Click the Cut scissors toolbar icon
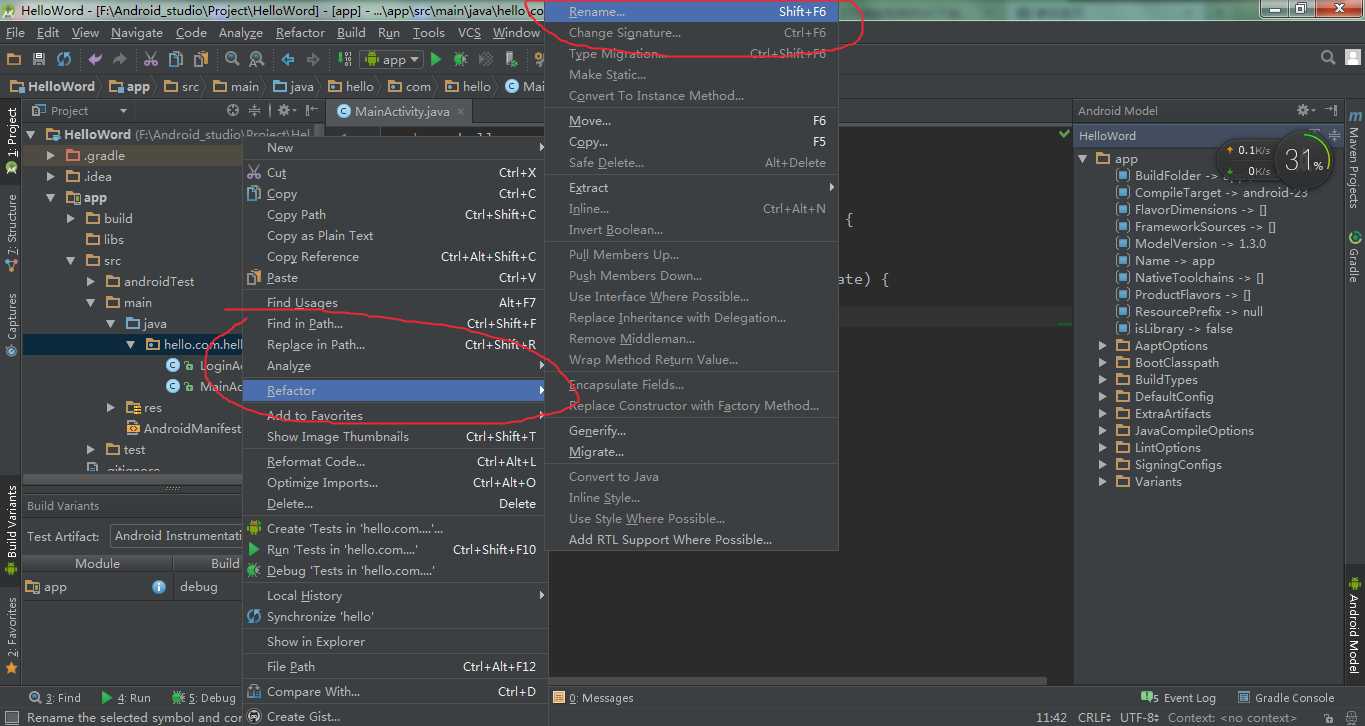Screen dimensions: 1365x726 click(x=151, y=60)
